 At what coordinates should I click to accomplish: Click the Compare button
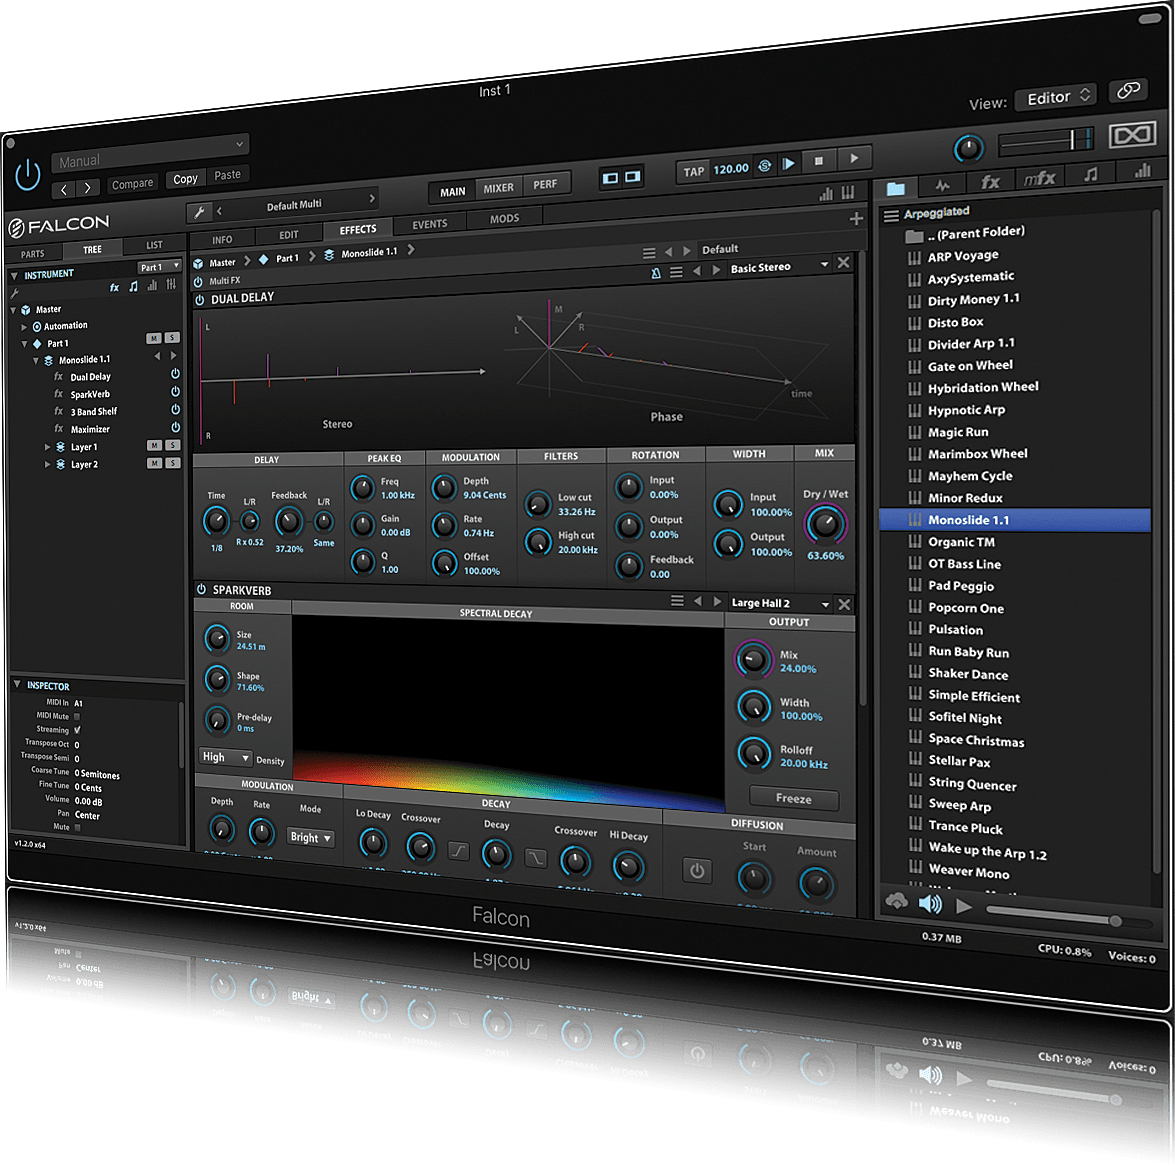coord(132,184)
